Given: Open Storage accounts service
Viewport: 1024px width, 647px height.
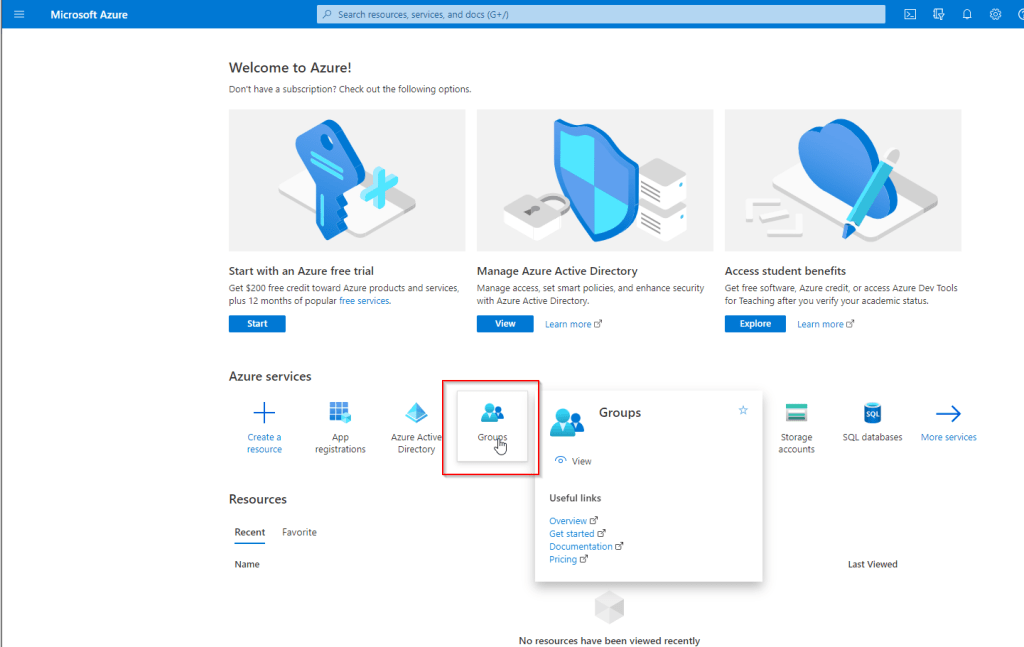Looking at the screenshot, I should click(796, 413).
